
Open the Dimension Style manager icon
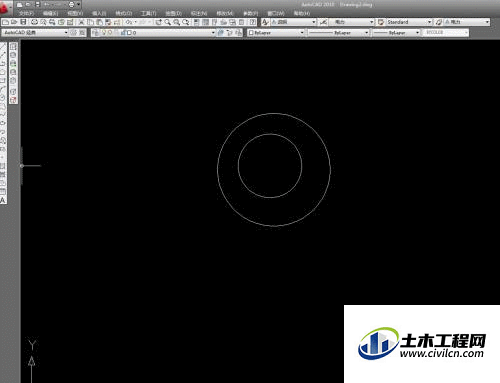323,22
